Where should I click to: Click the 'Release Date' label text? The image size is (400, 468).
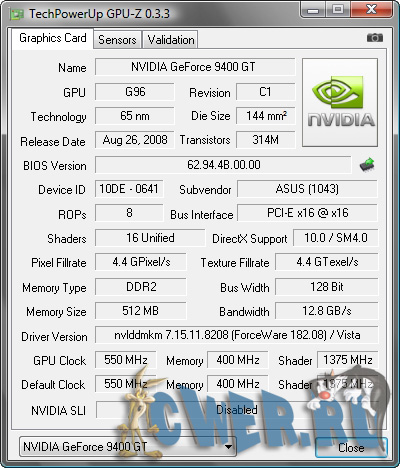pos(53,142)
